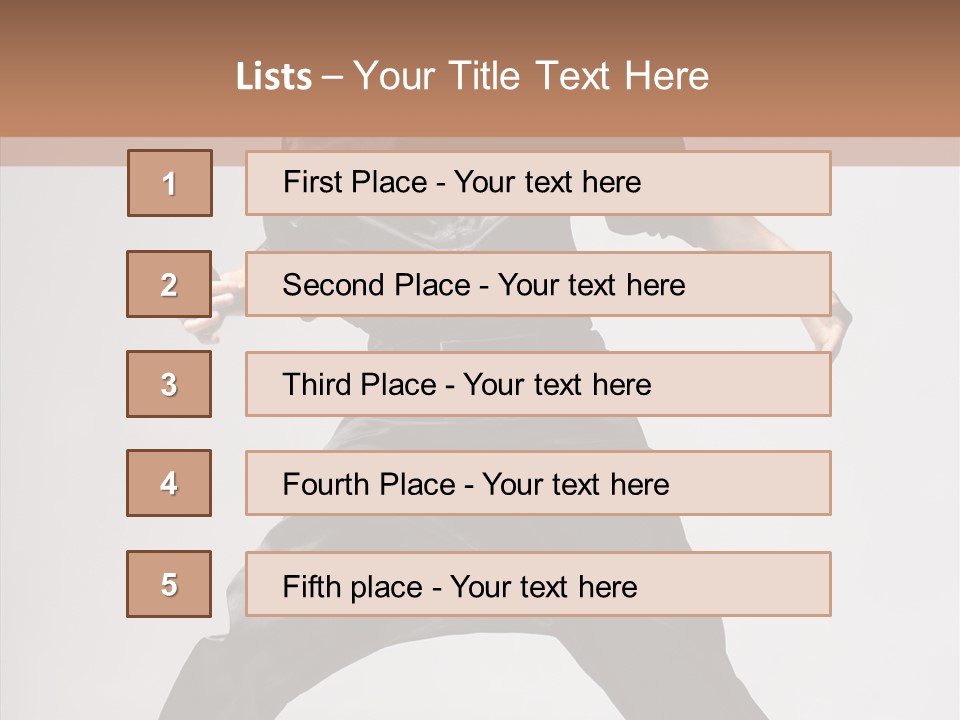Select the number 4 square
The width and height of the screenshot is (960, 720).
pos(169,483)
